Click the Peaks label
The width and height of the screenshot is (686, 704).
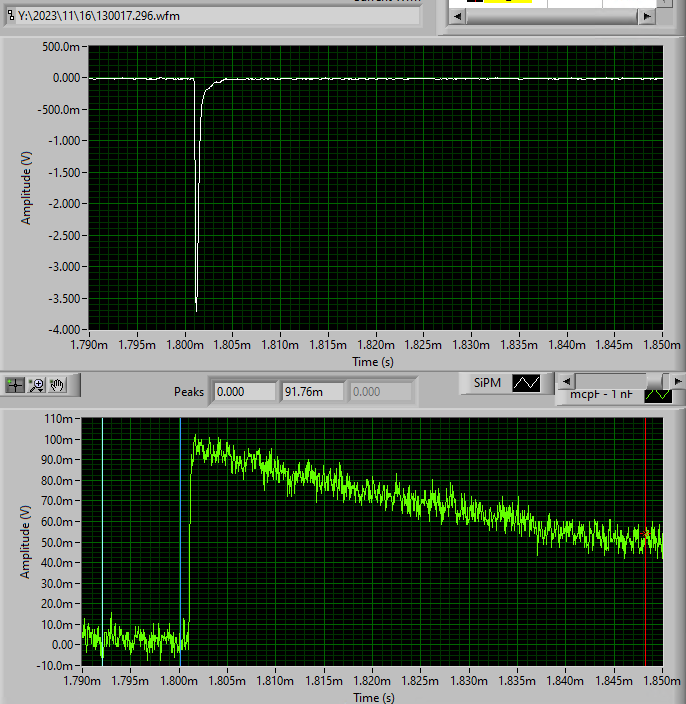coord(189,392)
